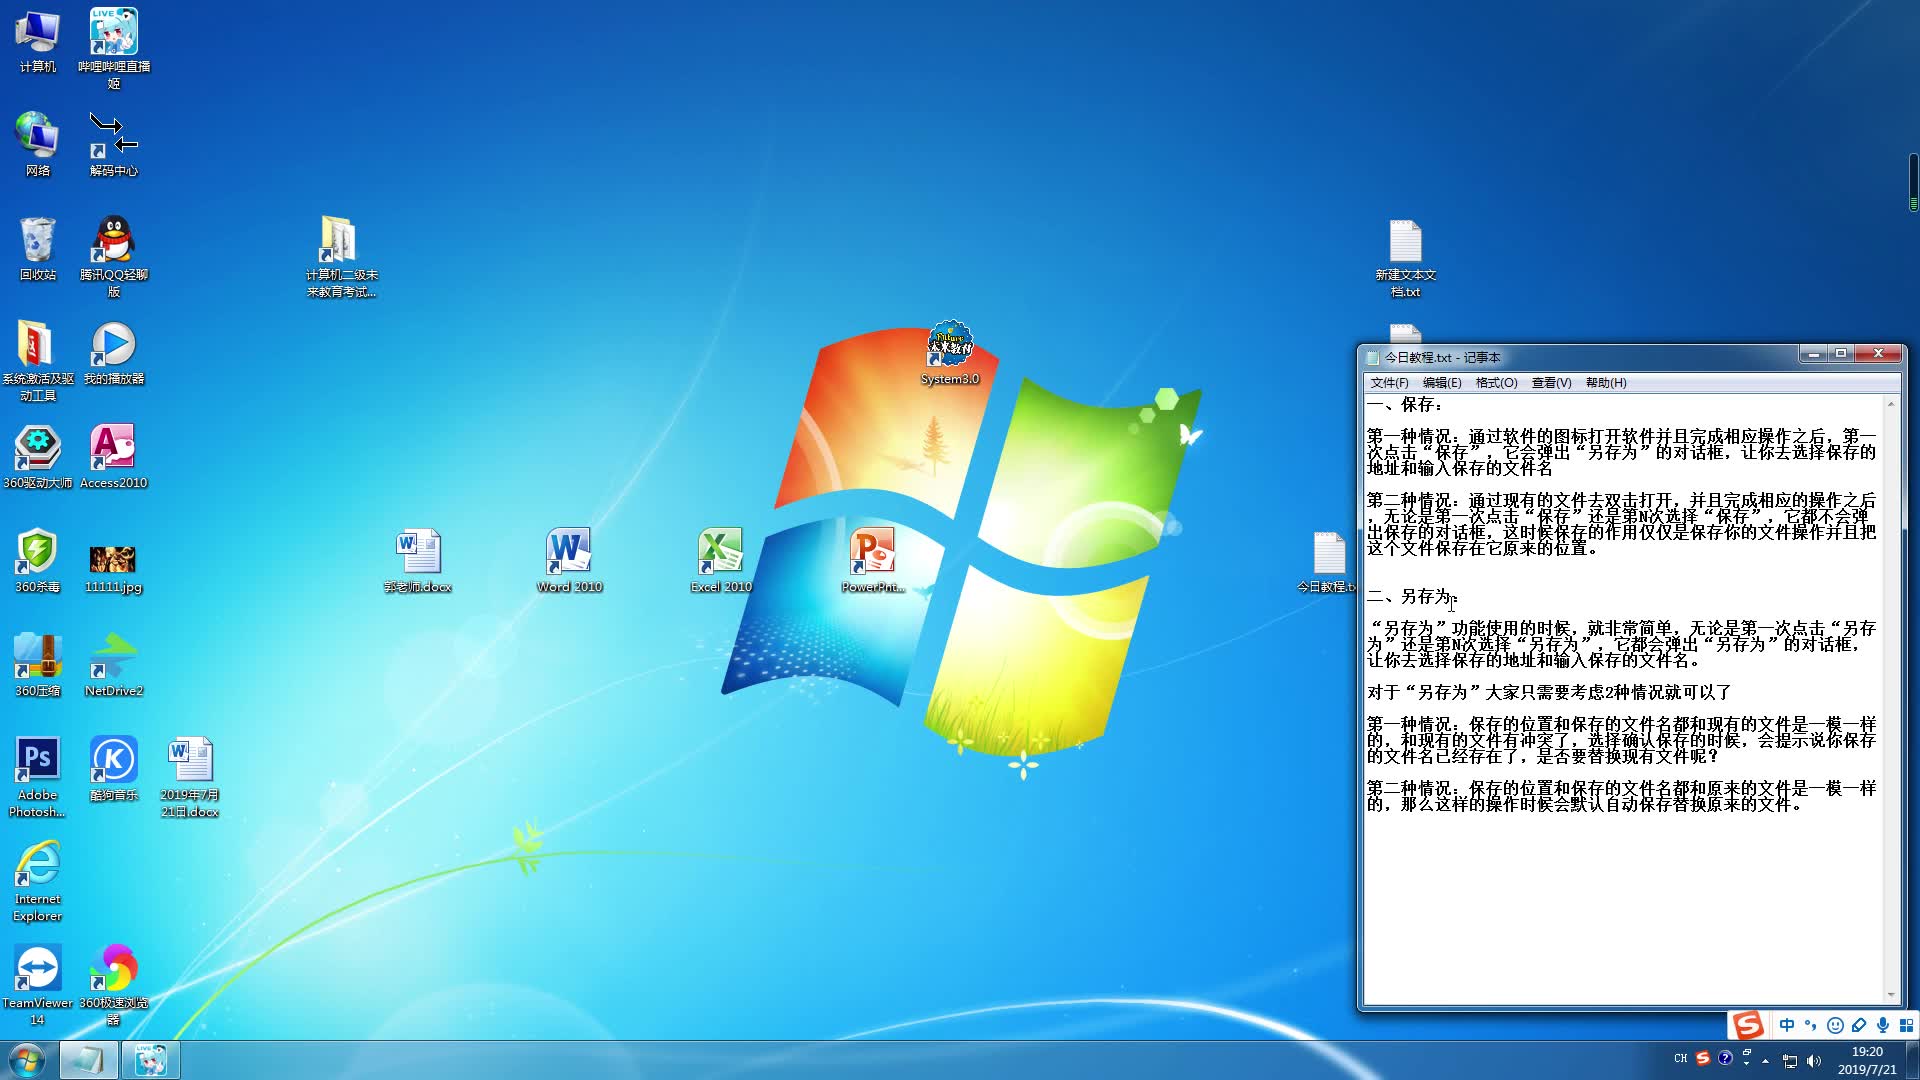Place cursor in the '二、另存为' line

point(1412,597)
